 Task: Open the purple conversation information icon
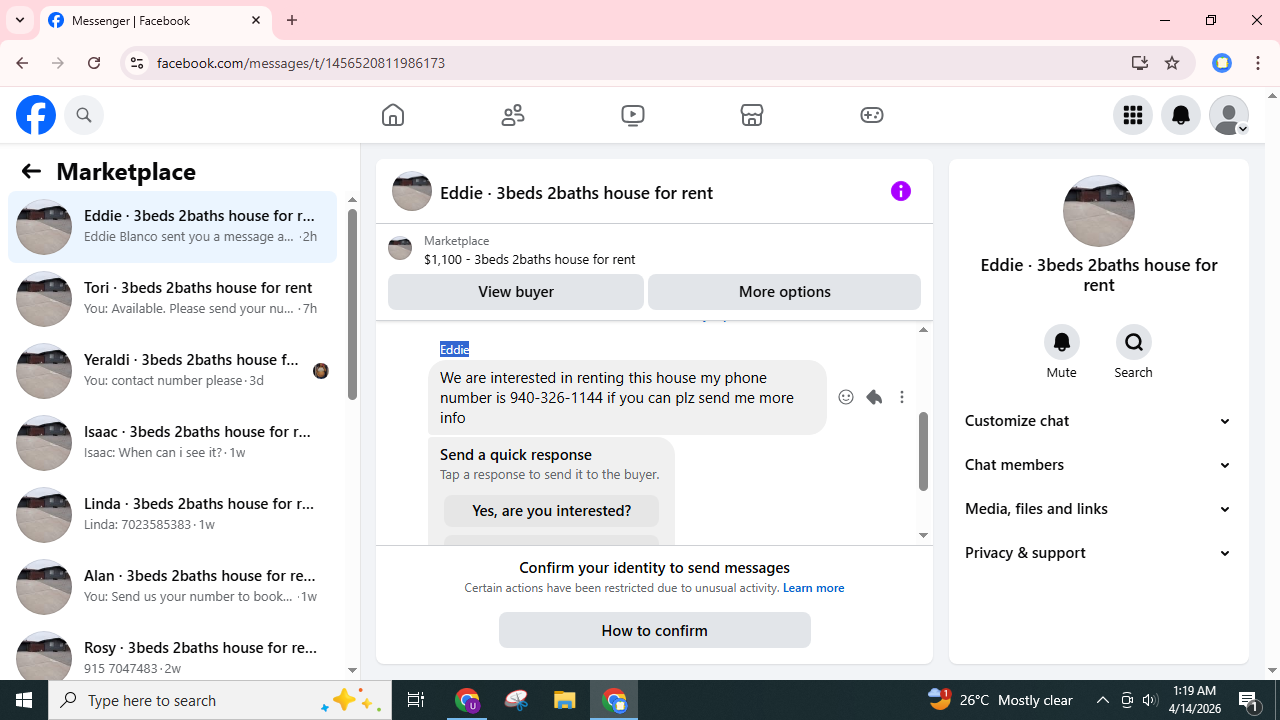click(x=901, y=191)
